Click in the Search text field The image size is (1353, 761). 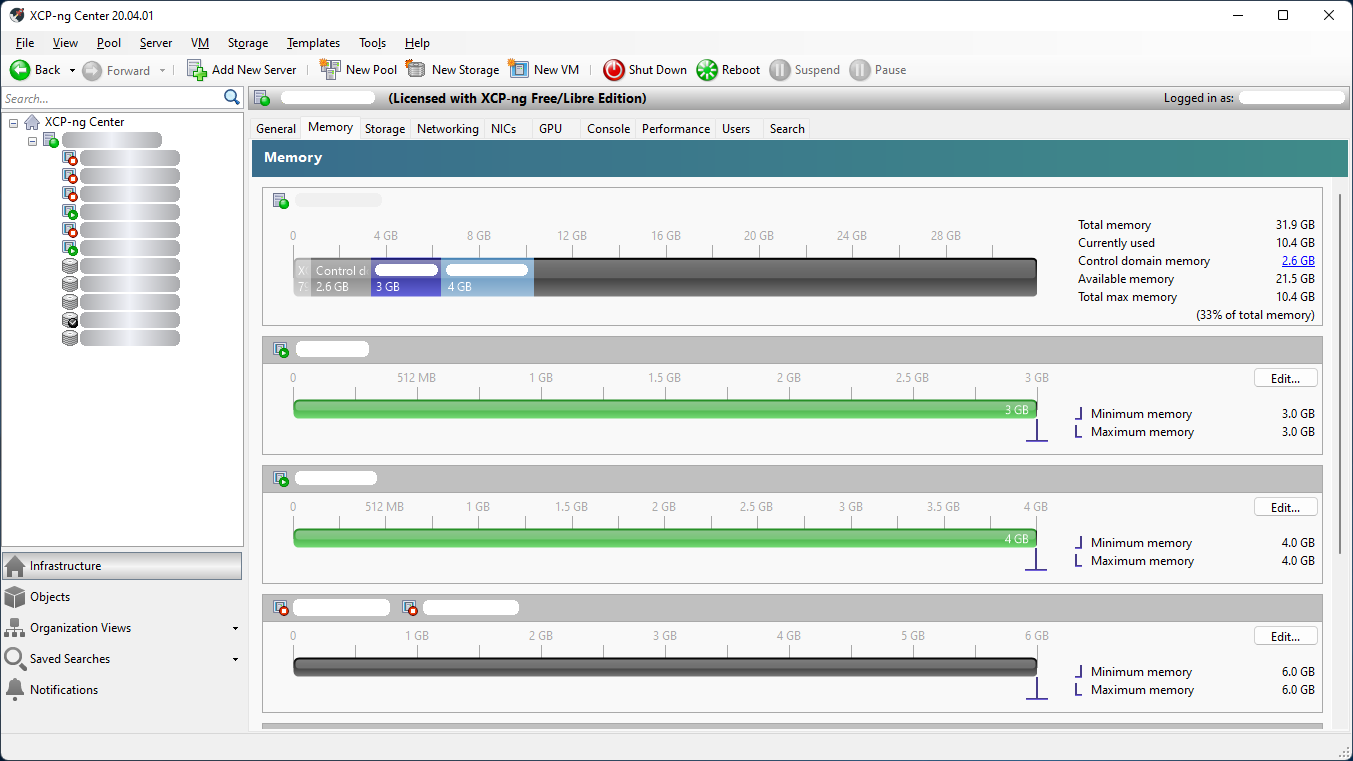[x=110, y=99]
